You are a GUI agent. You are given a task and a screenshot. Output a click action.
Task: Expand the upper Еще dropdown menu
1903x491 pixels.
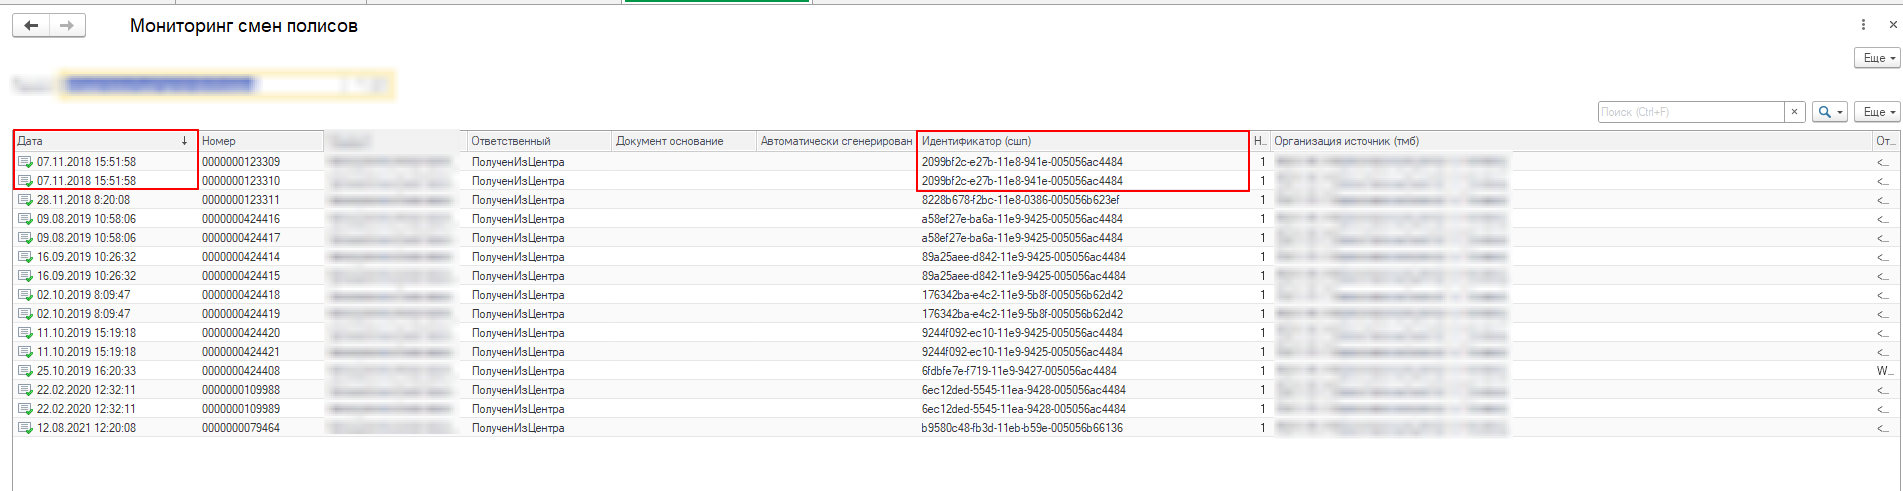point(1877,58)
